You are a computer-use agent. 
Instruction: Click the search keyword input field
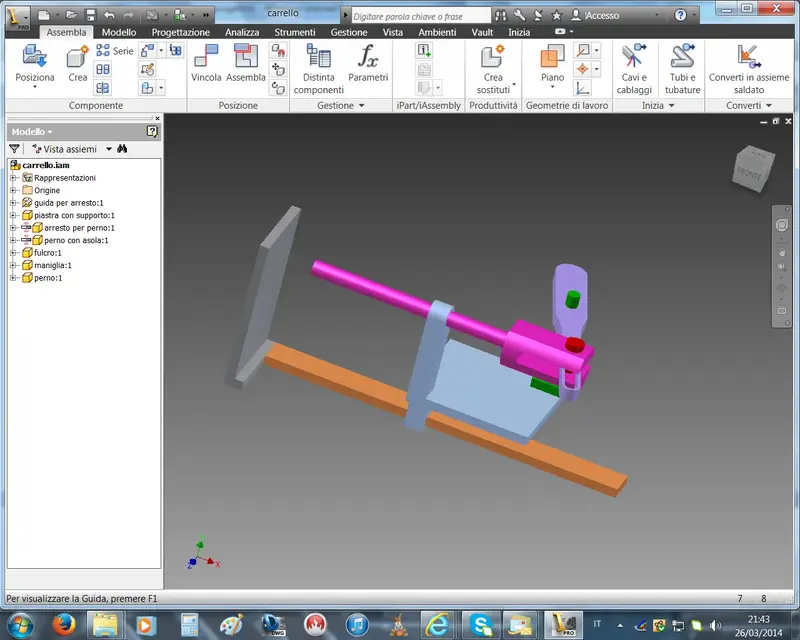tap(421, 16)
